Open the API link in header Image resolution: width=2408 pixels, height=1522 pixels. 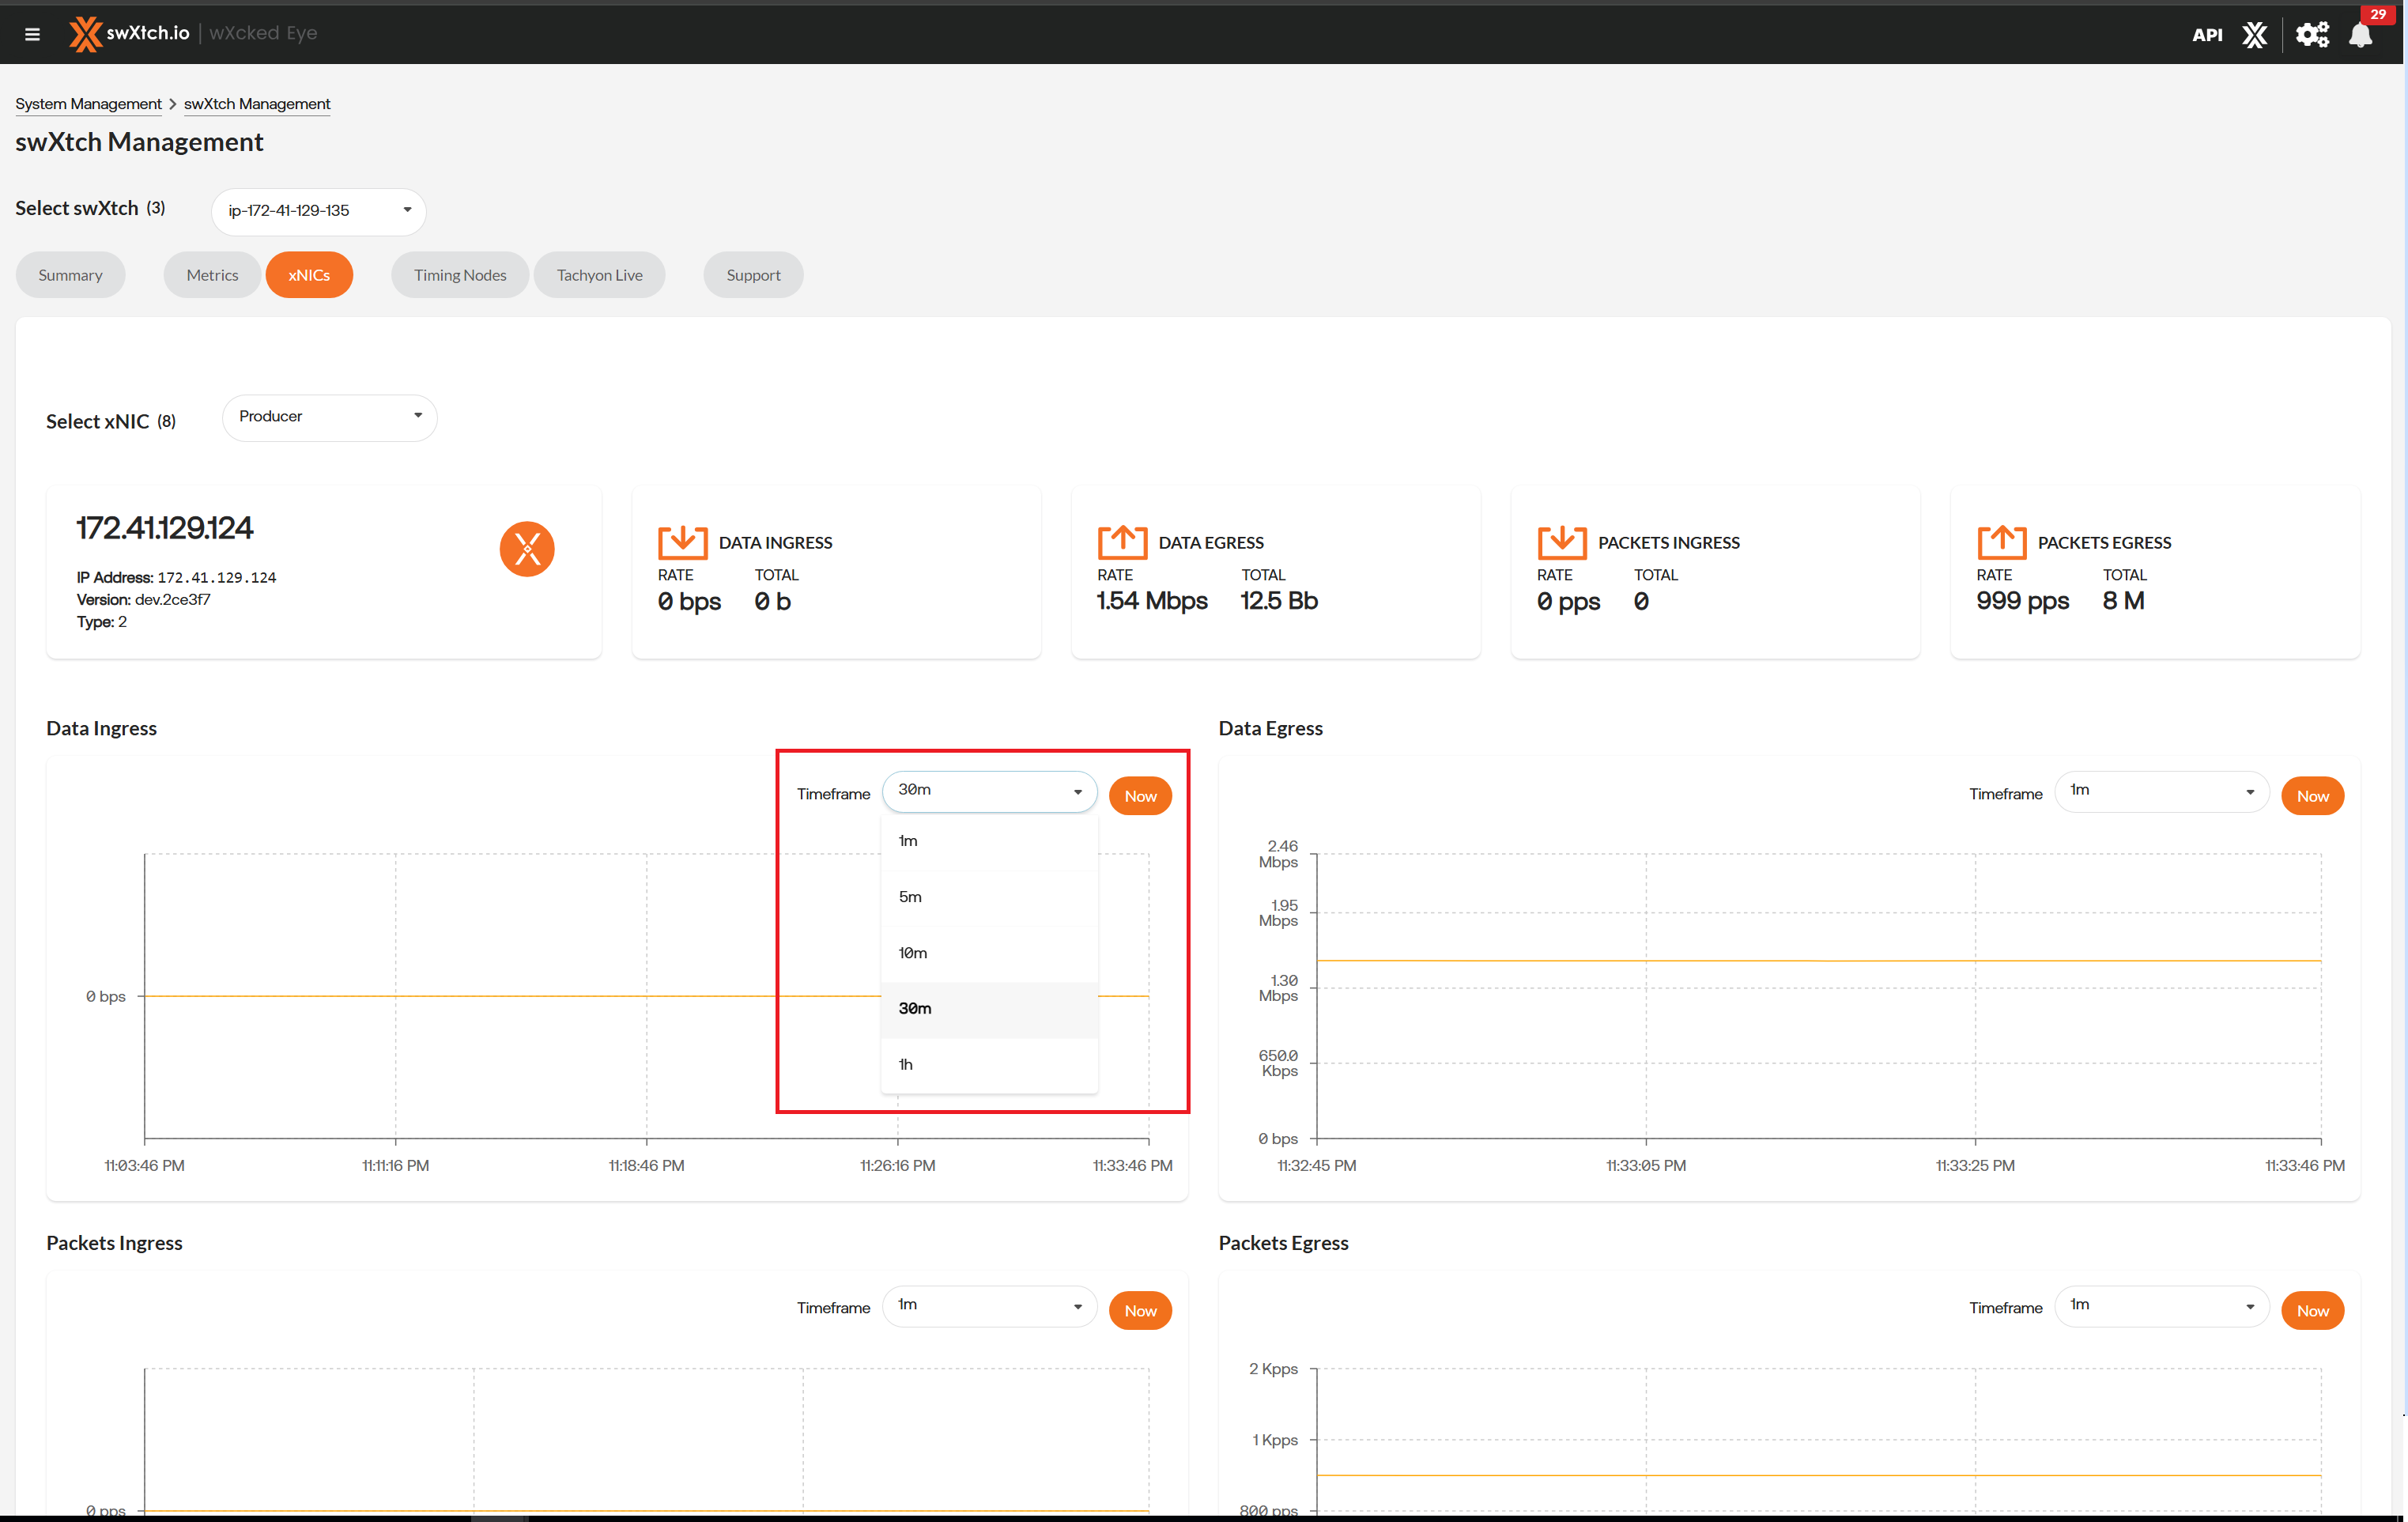(x=2206, y=35)
